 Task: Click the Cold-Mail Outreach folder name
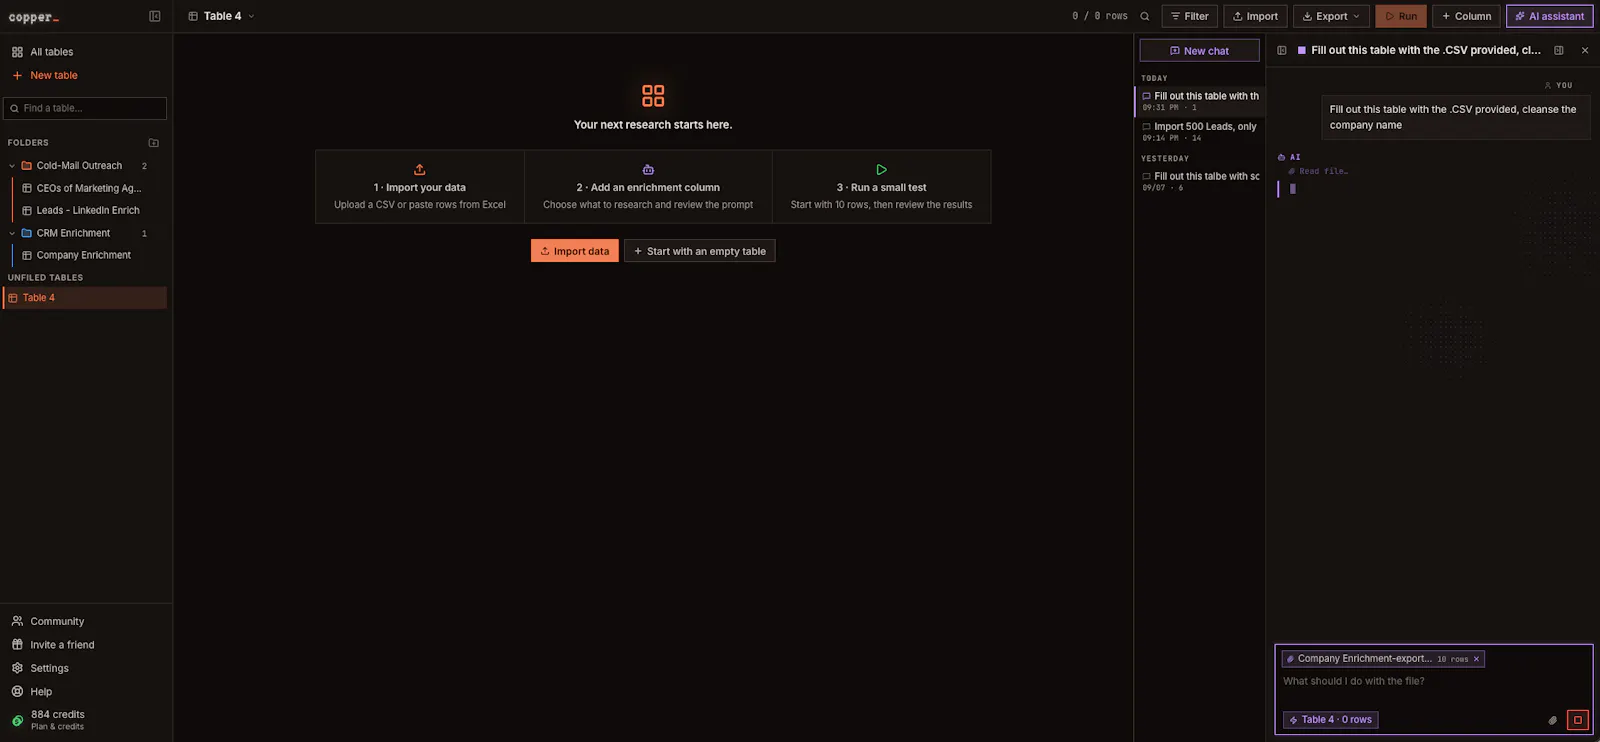pos(79,166)
